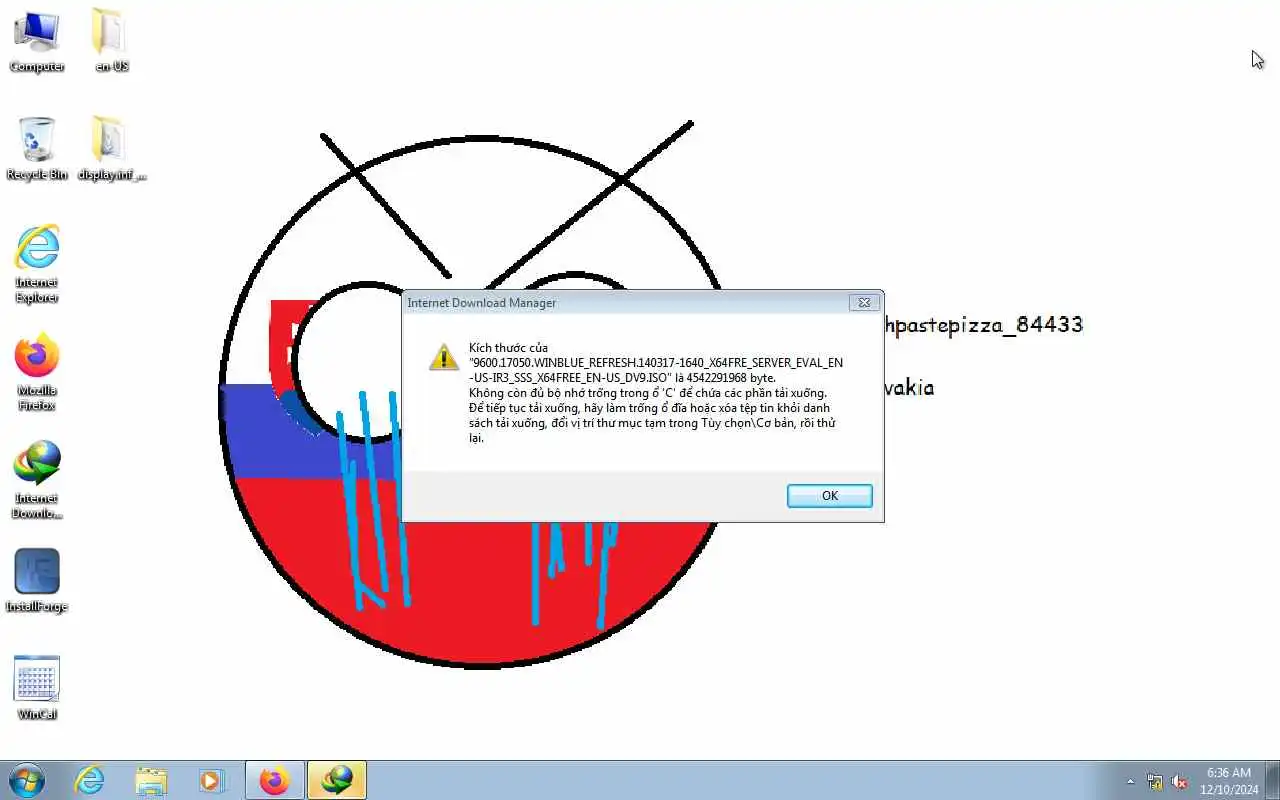Switch to Internet Download Manager taskbar button
This screenshot has height=800, width=1280.
(337, 780)
